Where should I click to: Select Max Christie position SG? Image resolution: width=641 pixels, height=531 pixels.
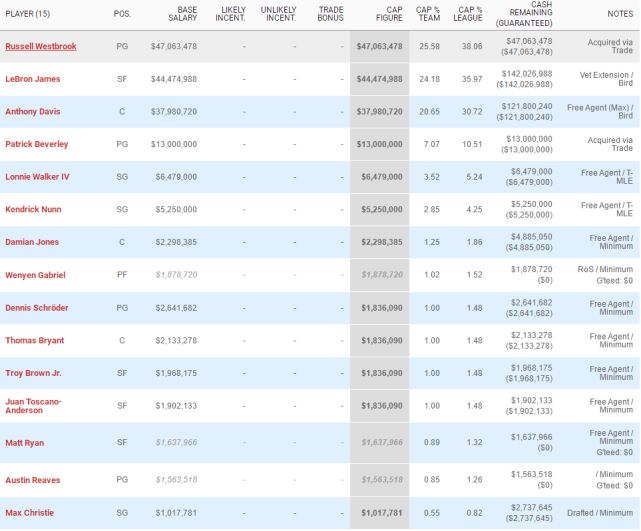122,513
